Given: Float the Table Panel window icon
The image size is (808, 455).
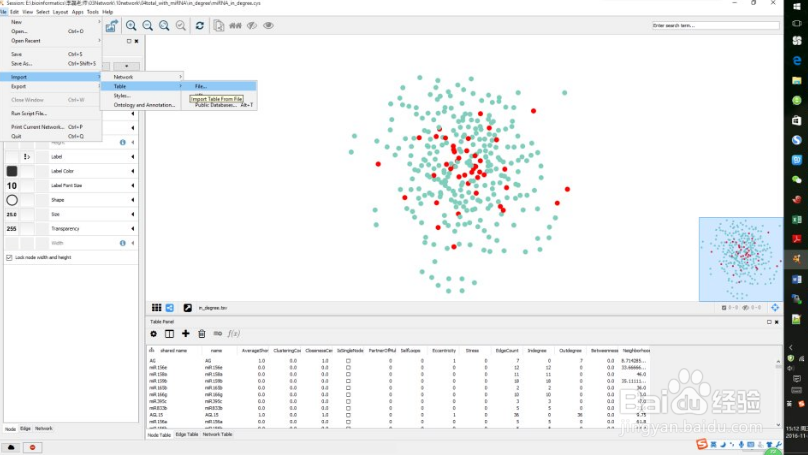Looking at the screenshot, I should click(x=769, y=322).
